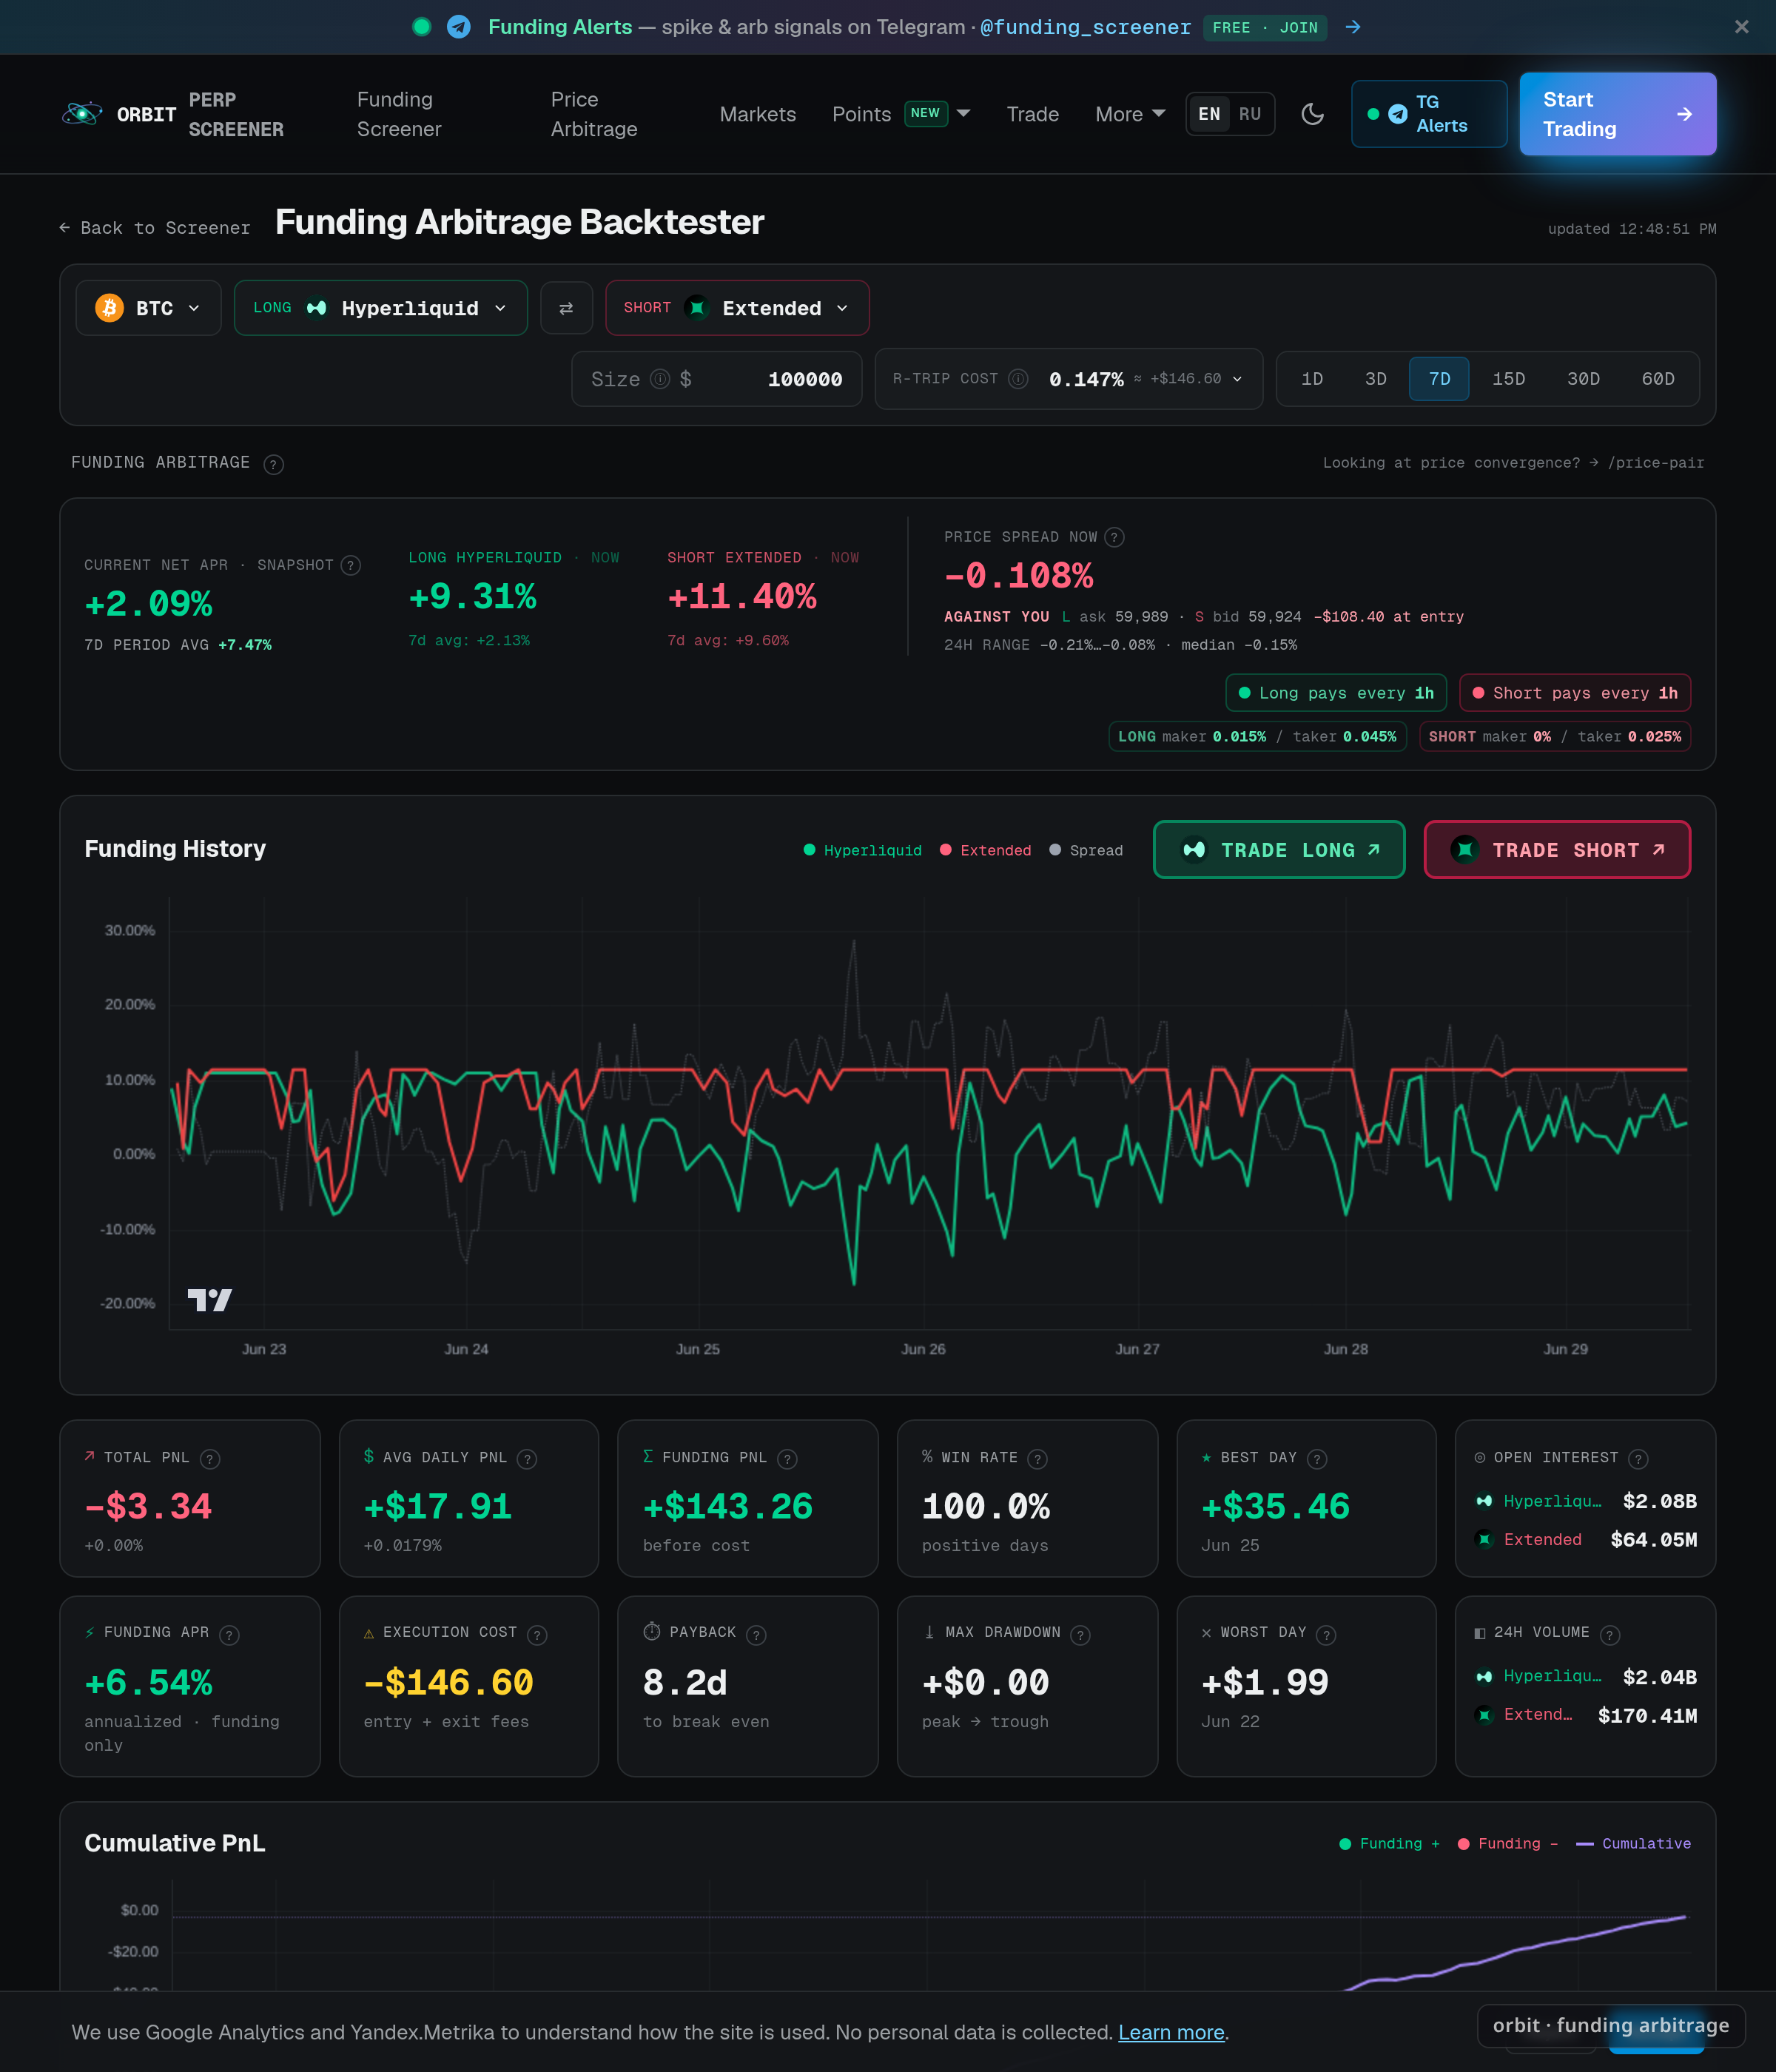Go to the Trade page

tap(1032, 114)
